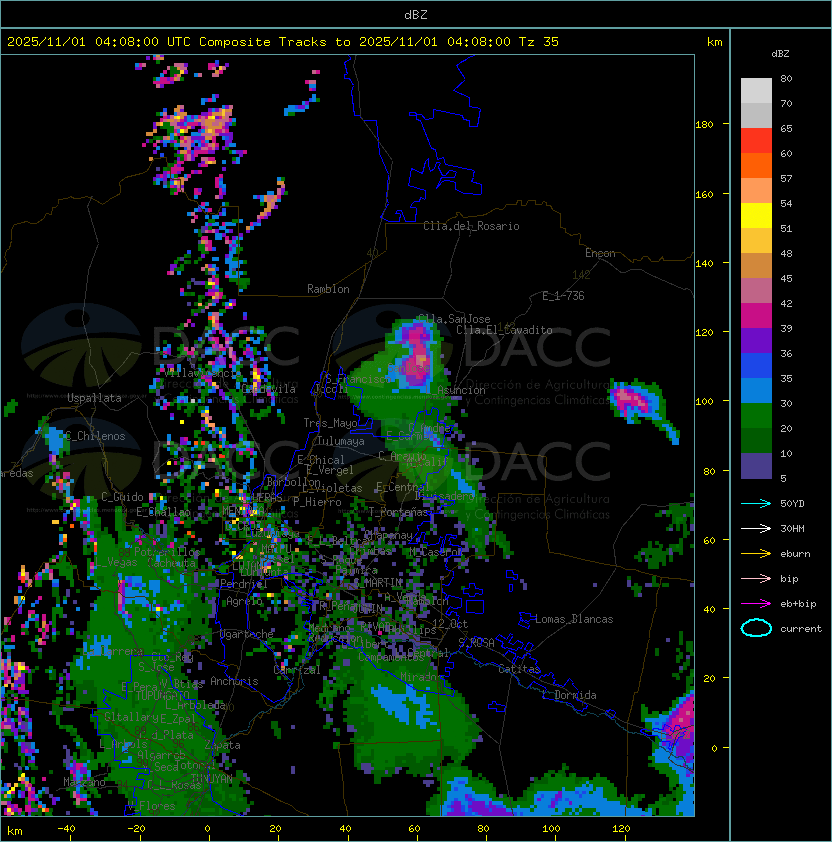The width and height of the screenshot is (832, 842).
Task: Click the slate 5–10 dBZ swatch
Action: 756,466
